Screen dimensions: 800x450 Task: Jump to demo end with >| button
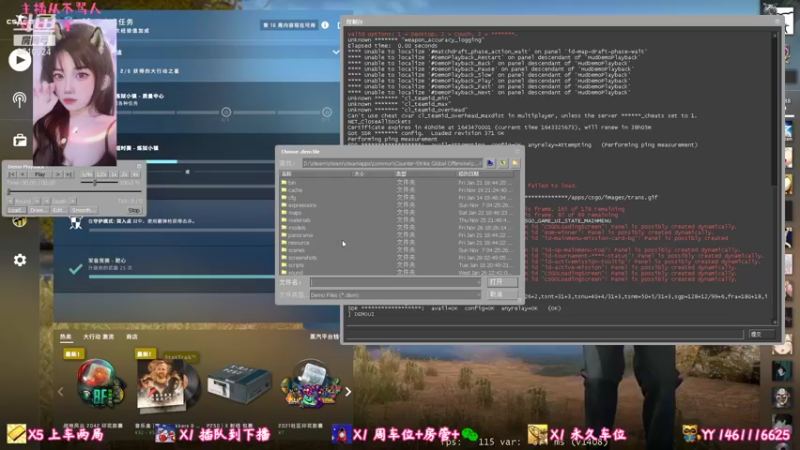tap(68, 174)
